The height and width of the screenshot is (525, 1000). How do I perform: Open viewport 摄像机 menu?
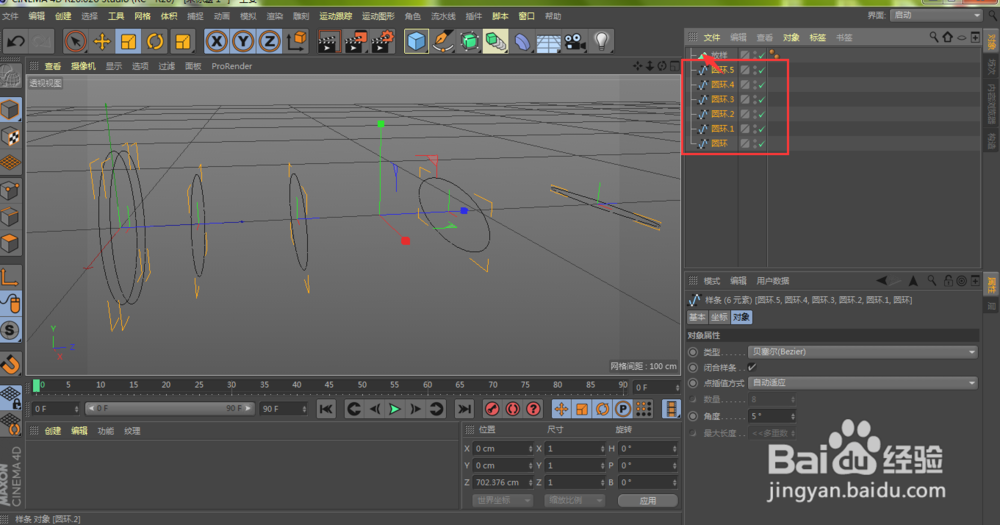coord(83,66)
